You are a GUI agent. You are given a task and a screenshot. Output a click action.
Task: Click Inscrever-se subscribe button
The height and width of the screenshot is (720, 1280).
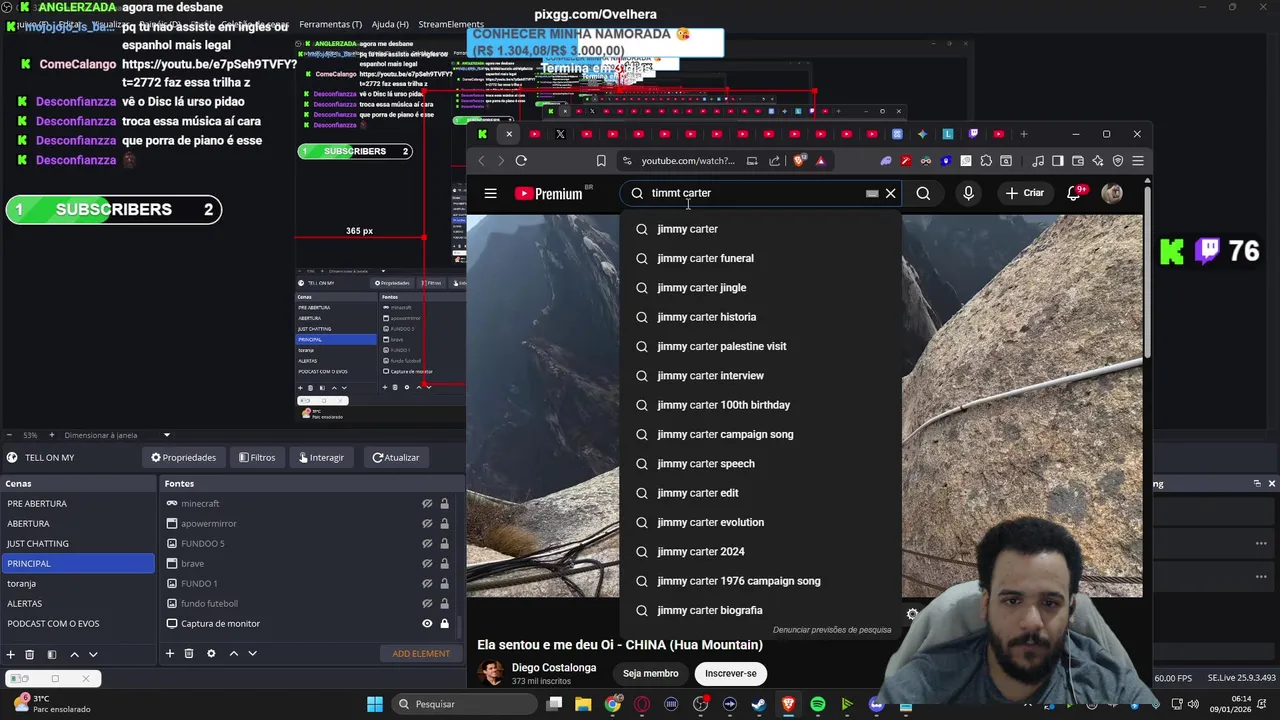click(x=731, y=673)
